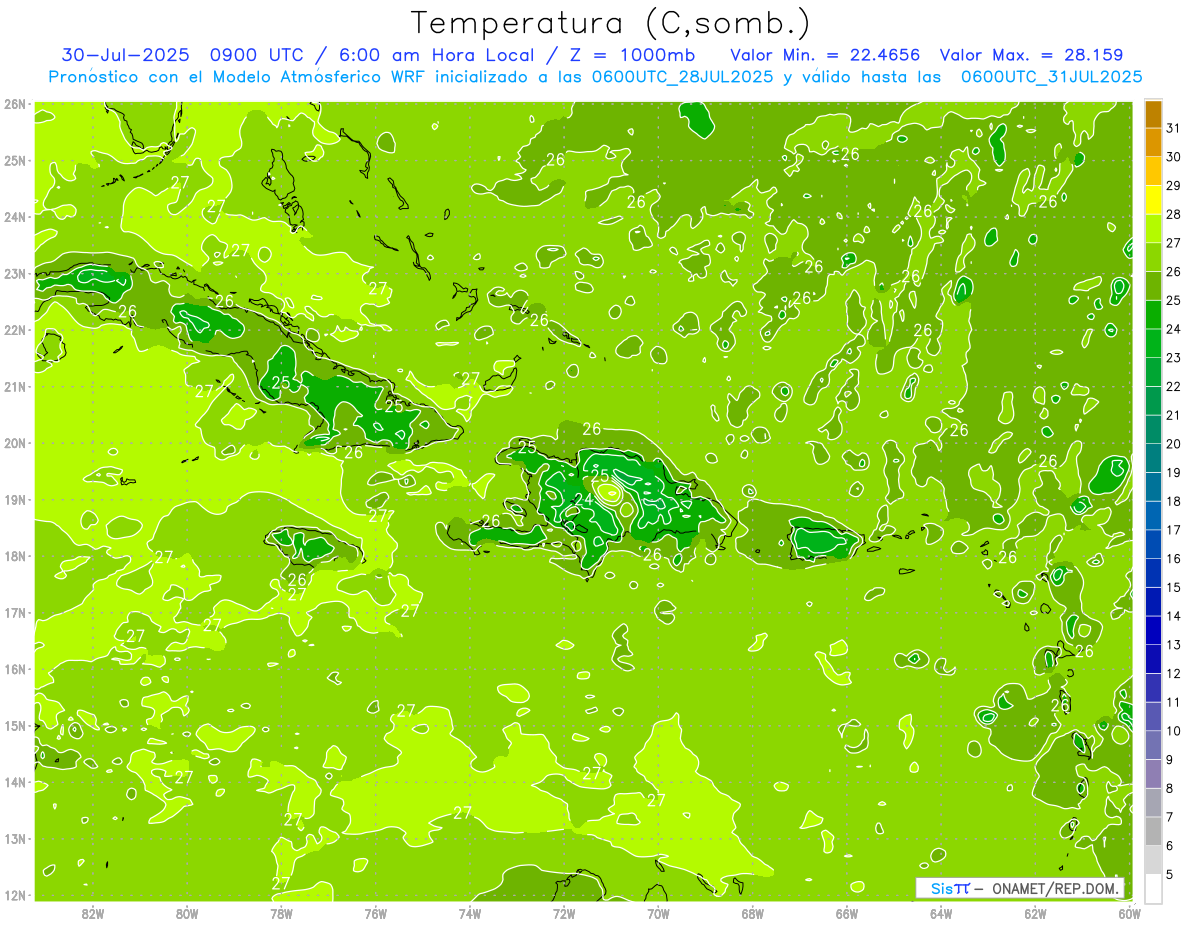Click the '22N' latitude axis label
The height and width of the screenshot is (927, 1200).
click(15, 330)
